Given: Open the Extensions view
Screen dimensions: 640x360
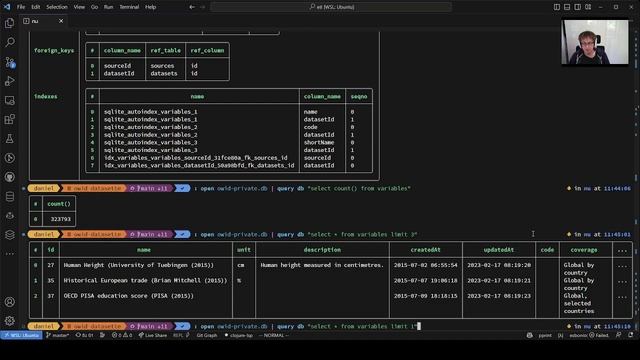Looking at the screenshot, I should (x=10, y=119).
